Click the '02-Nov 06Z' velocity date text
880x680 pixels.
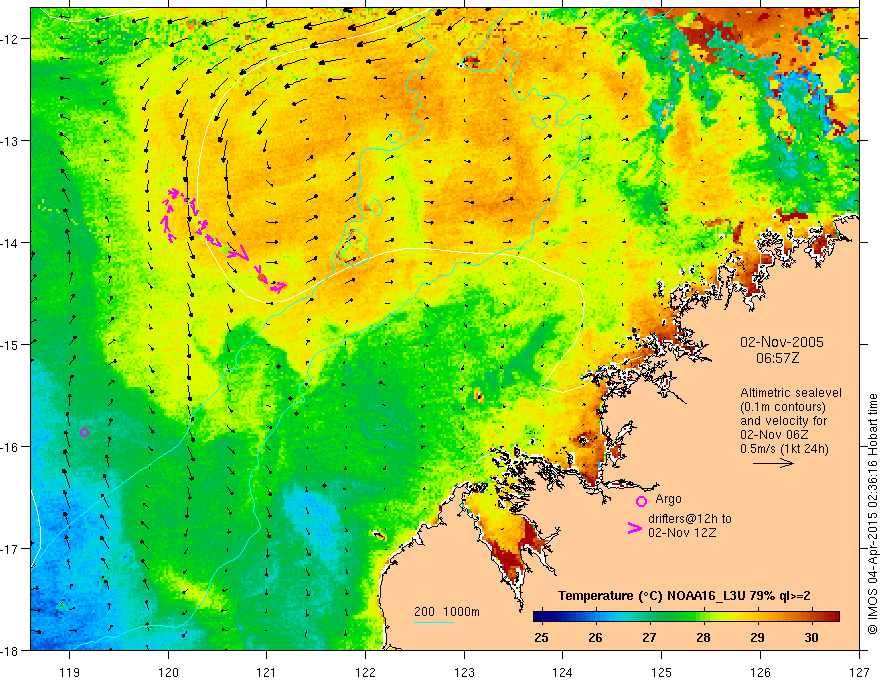pyautogui.click(x=774, y=435)
